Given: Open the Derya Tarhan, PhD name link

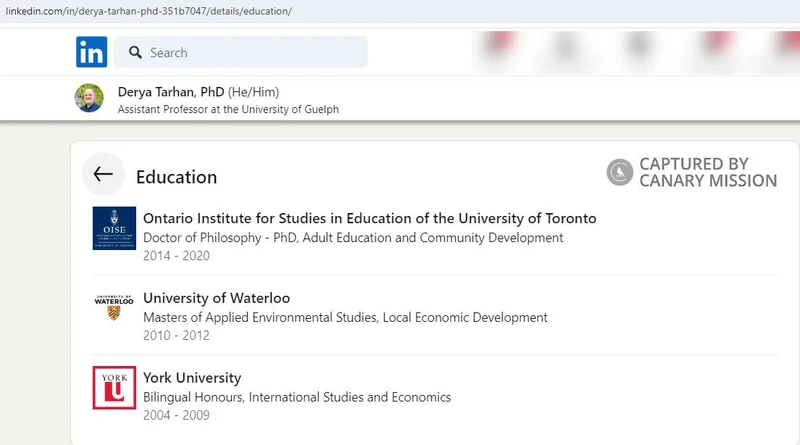Looking at the screenshot, I should tap(171, 92).
